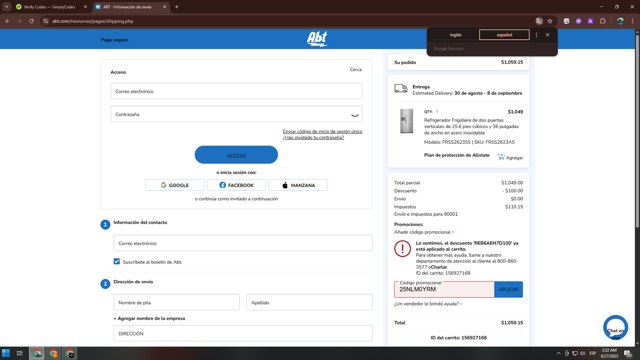Go forward in browser history

pyautogui.click(x=19, y=21)
